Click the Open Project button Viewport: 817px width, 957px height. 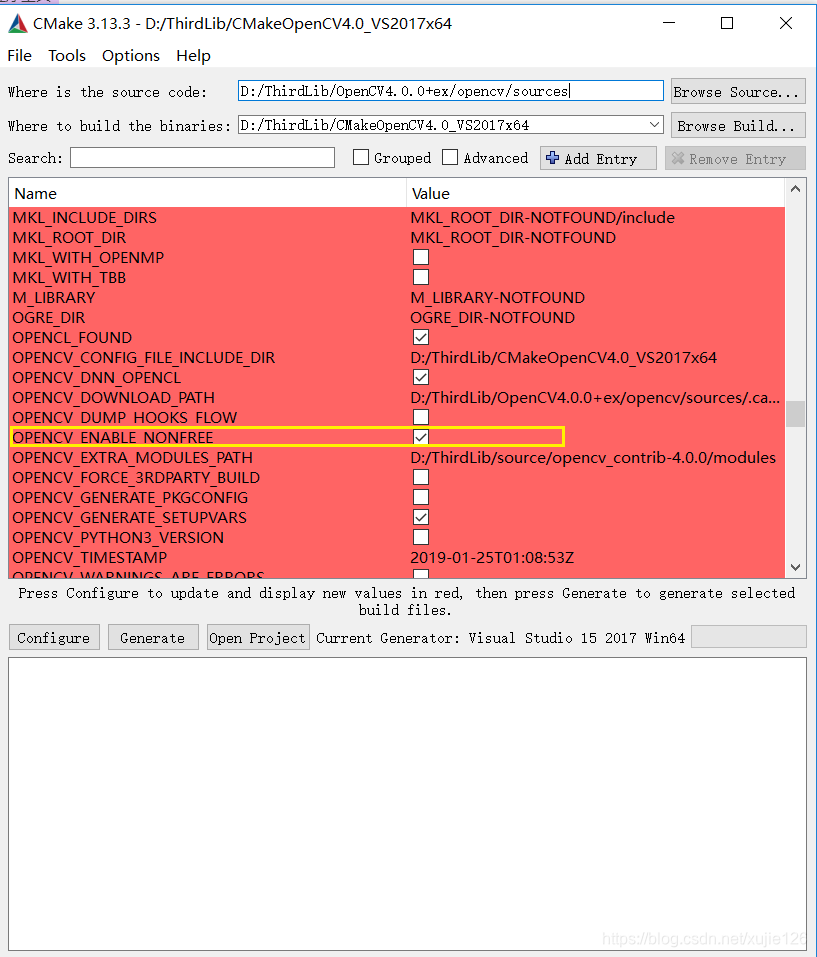coord(258,637)
